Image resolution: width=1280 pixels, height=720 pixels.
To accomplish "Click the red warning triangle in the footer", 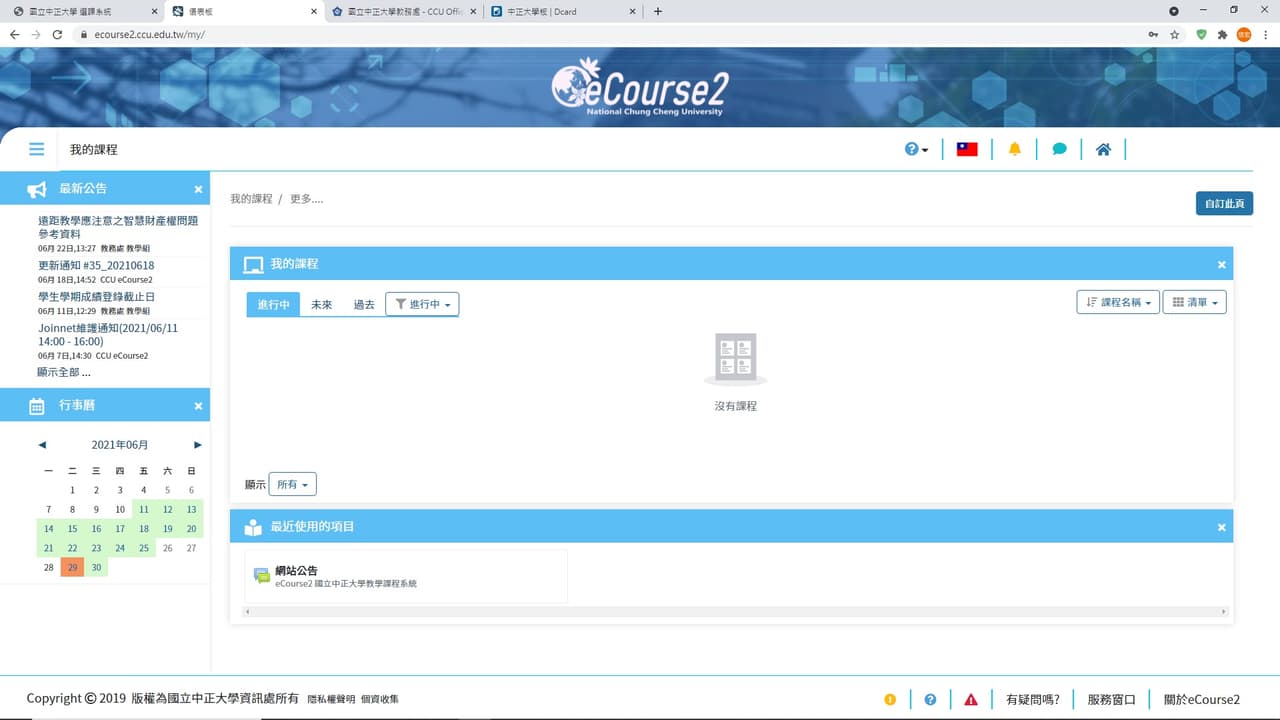I will [x=971, y=698].
